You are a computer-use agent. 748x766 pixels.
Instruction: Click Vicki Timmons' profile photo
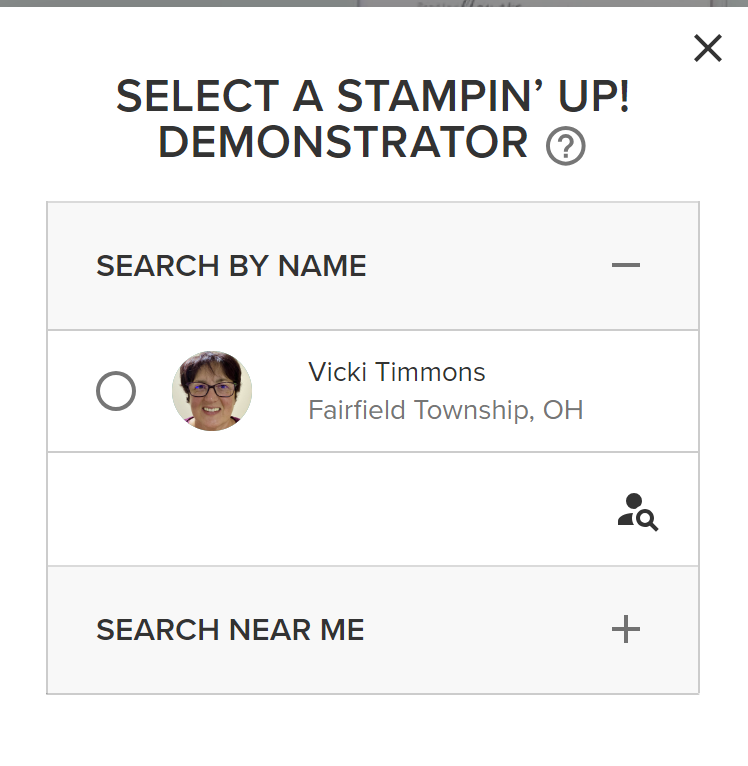coord(212,391)
